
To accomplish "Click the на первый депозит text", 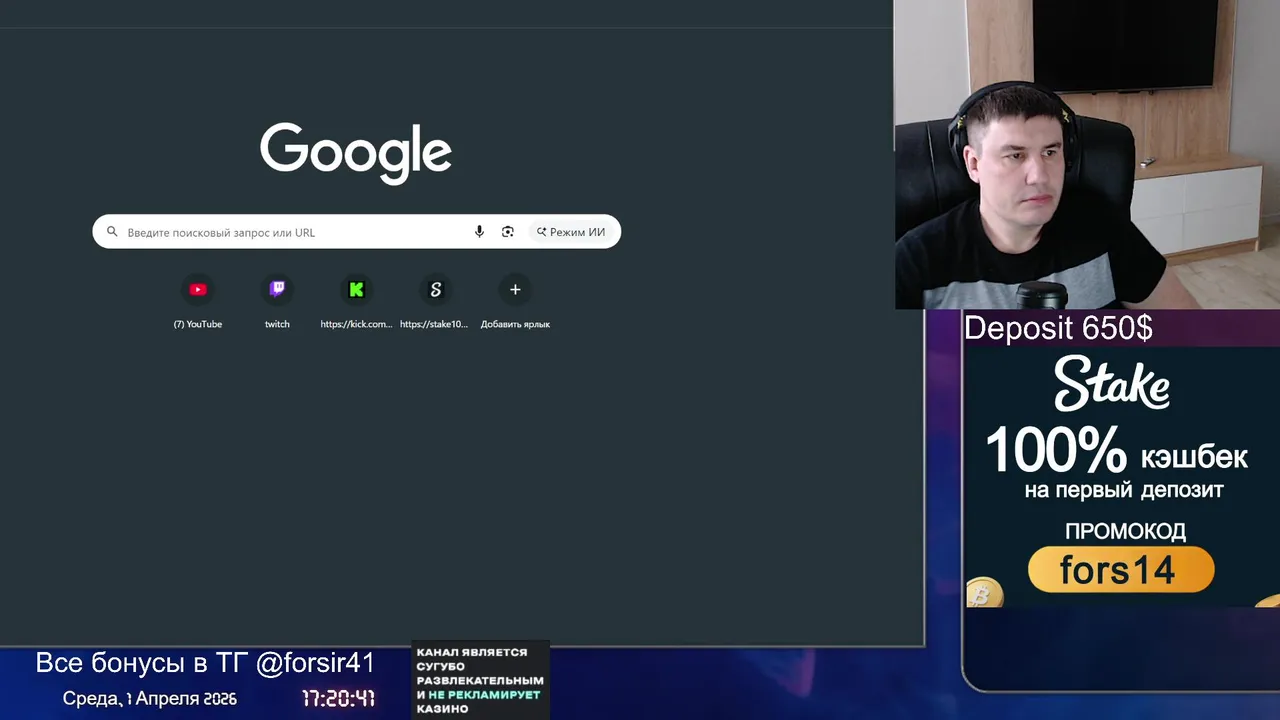I will [1124, 491].
